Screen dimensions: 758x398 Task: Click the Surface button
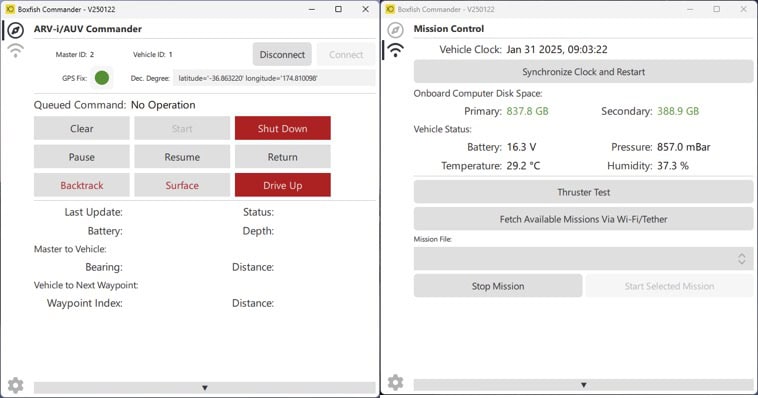coord(182,185)
